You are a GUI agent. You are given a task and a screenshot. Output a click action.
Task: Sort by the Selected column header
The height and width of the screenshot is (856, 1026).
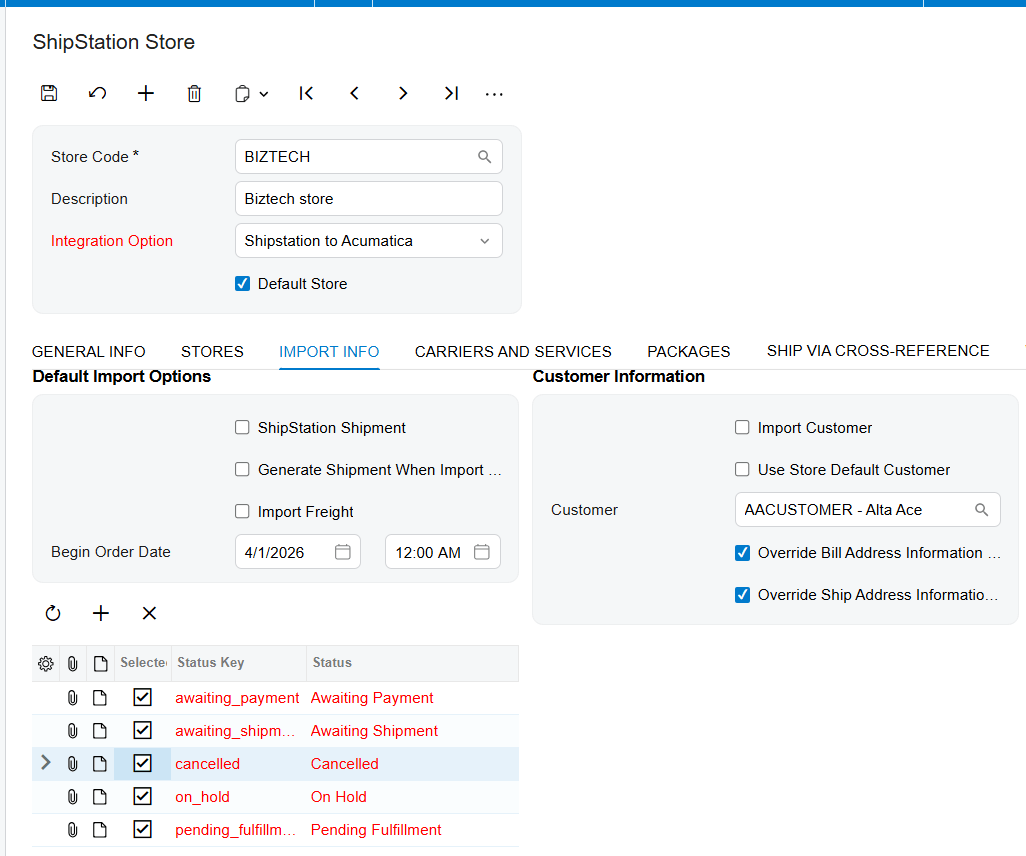[x=143, y=662]
